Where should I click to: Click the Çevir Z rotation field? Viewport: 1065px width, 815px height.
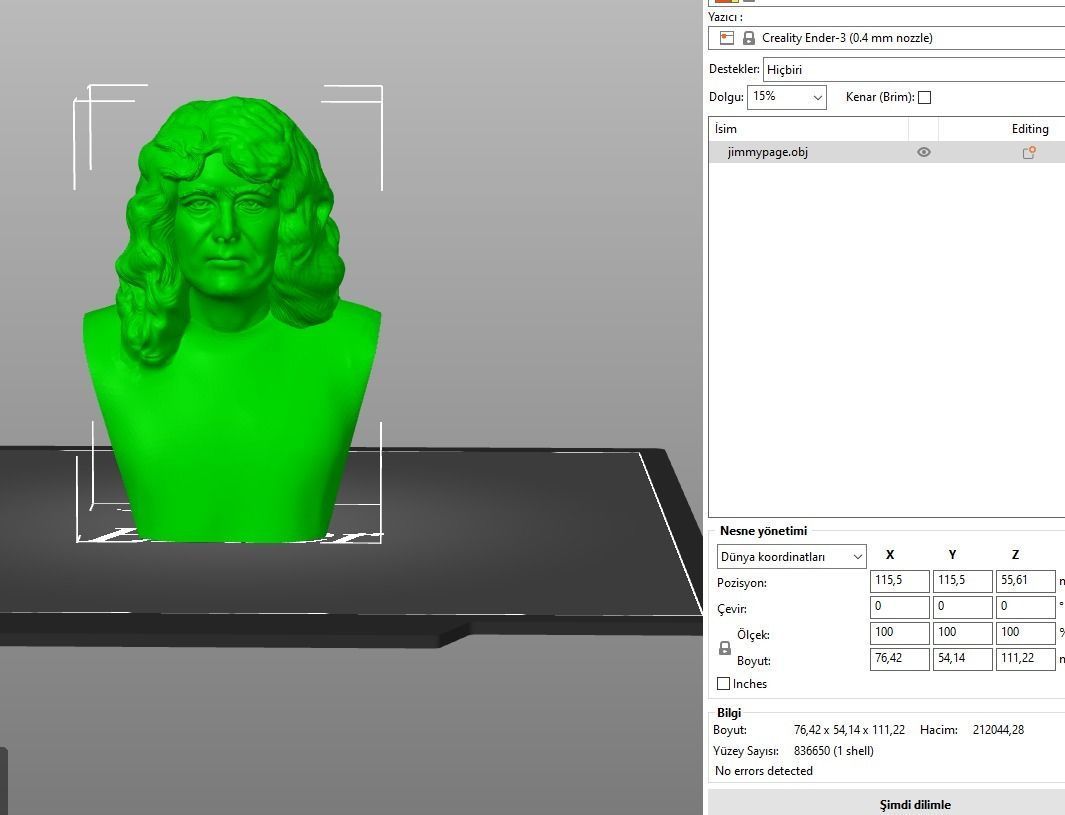pos(1026,606)
